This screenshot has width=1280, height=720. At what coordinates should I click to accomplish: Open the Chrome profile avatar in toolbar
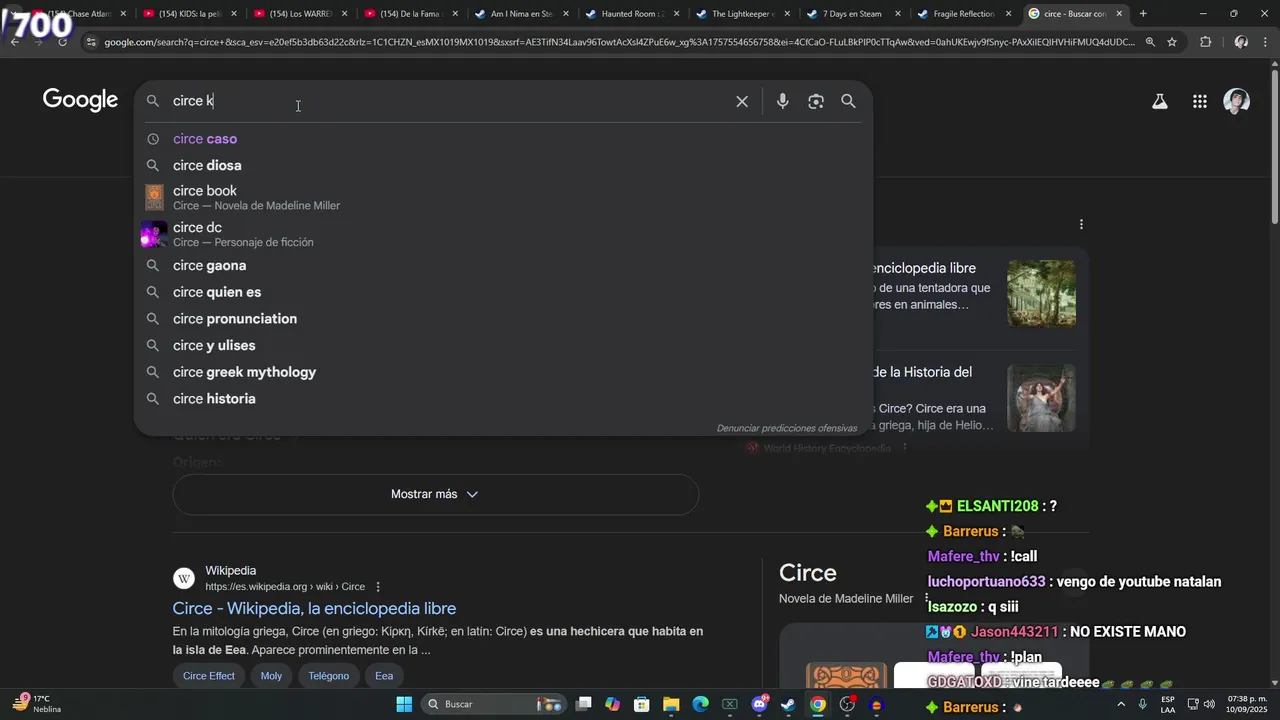pos(1241,42)
